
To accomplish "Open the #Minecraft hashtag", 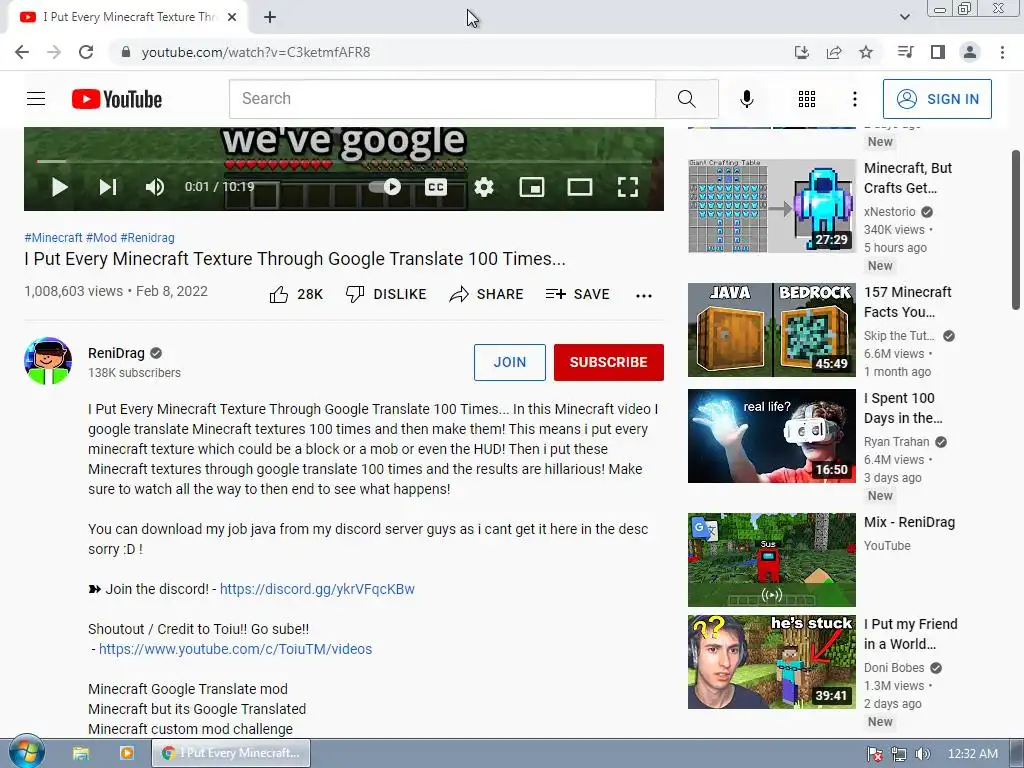I will click(x=53, y=238).
